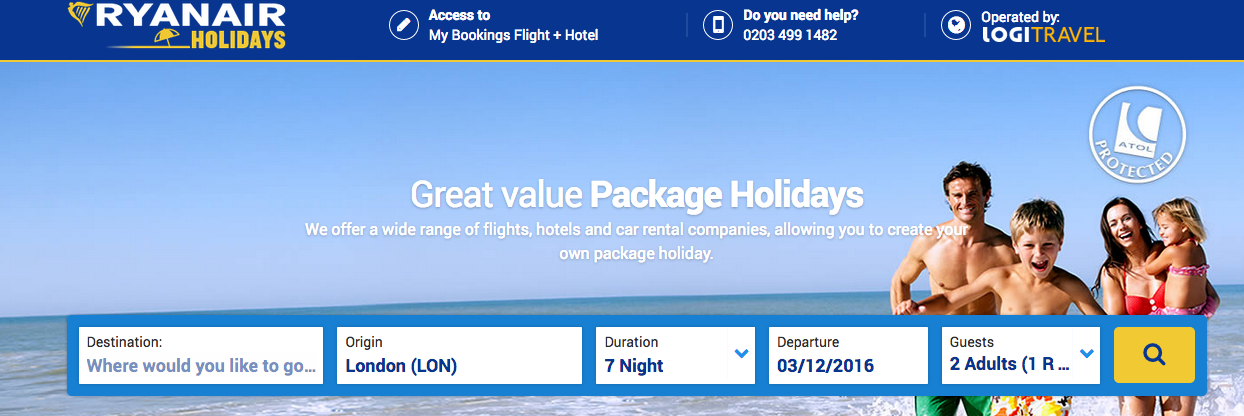
Task: Click the Ryanair Holidays logo
Action: point(177,27)
